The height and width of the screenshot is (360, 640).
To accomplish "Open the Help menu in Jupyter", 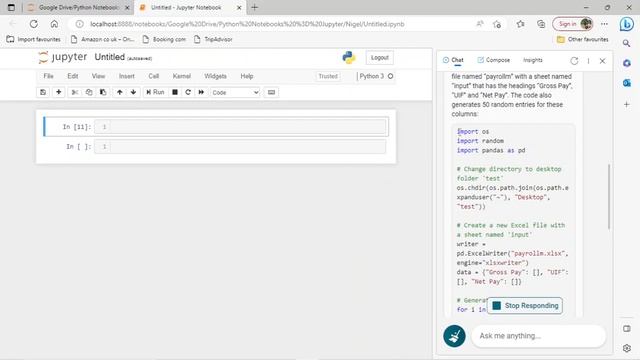I will 247,76.
